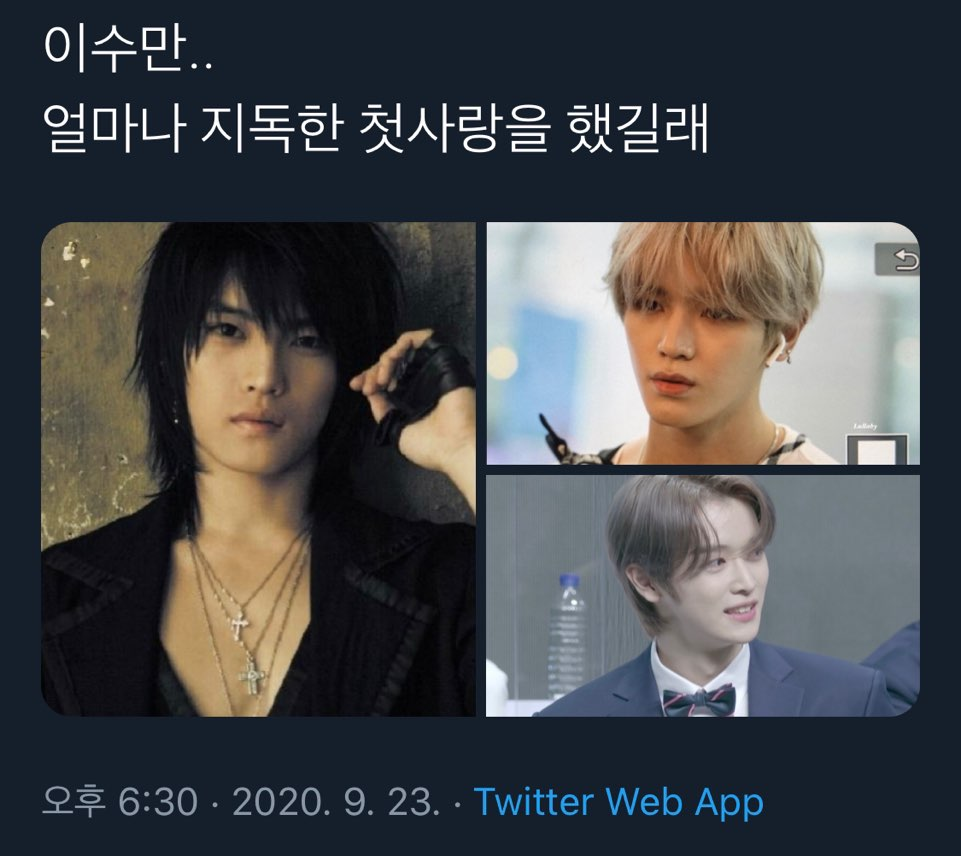Click the 2020. 9. 23. date
961x856 pixels.
click(336, 801)
